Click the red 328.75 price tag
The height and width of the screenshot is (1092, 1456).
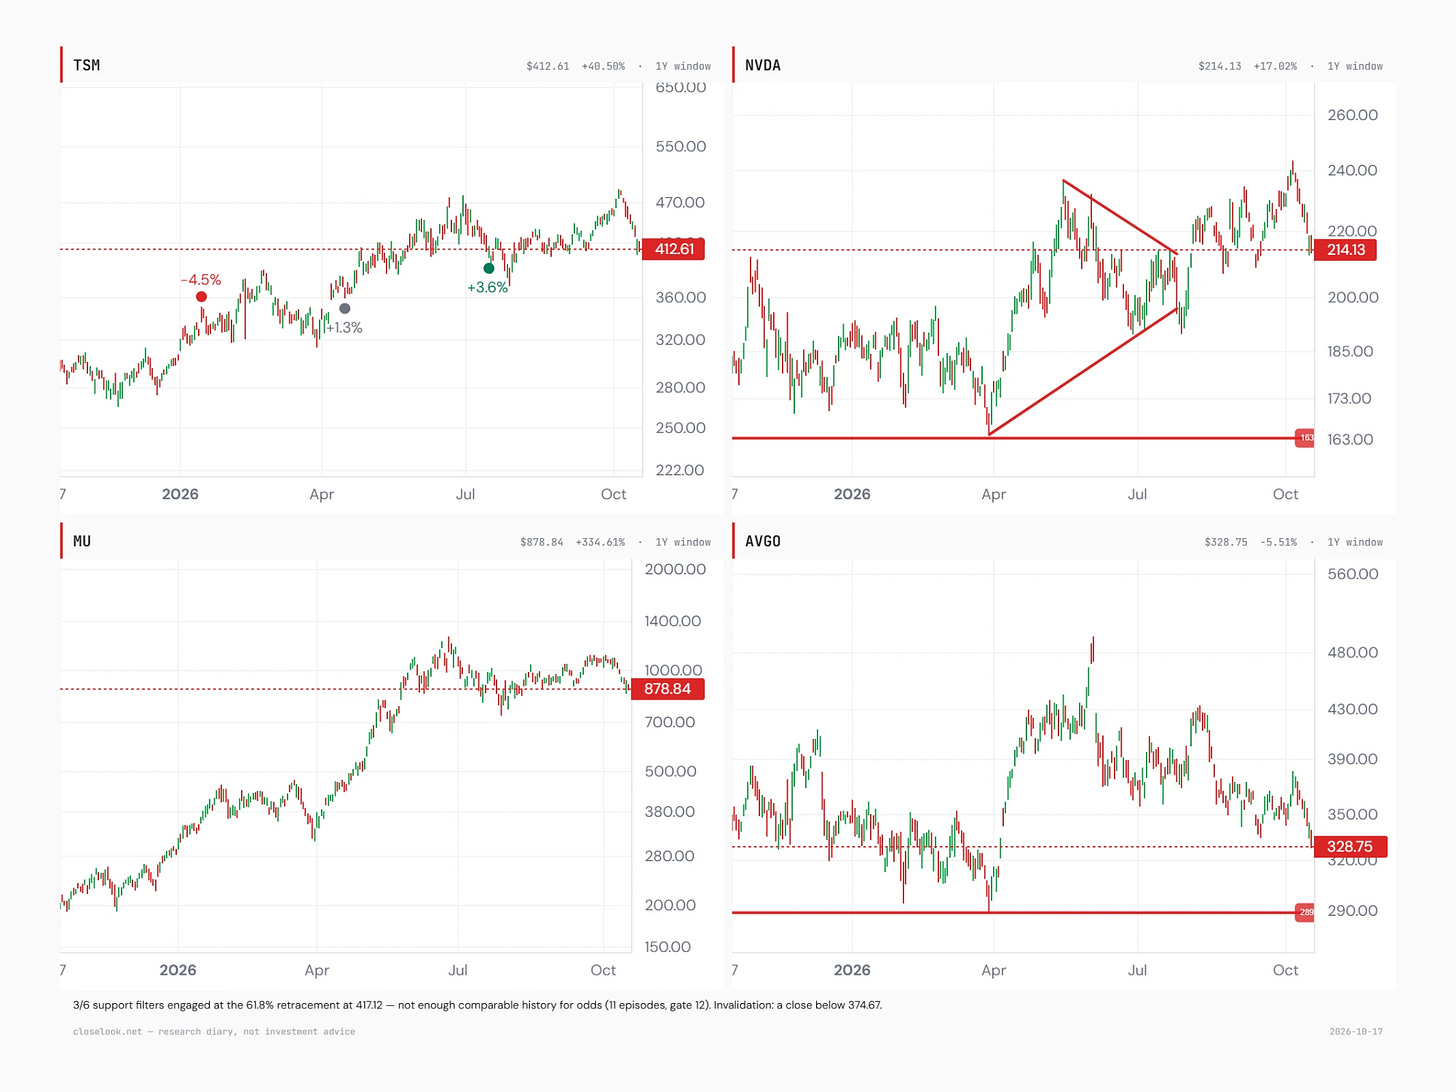coord(1350,847)
